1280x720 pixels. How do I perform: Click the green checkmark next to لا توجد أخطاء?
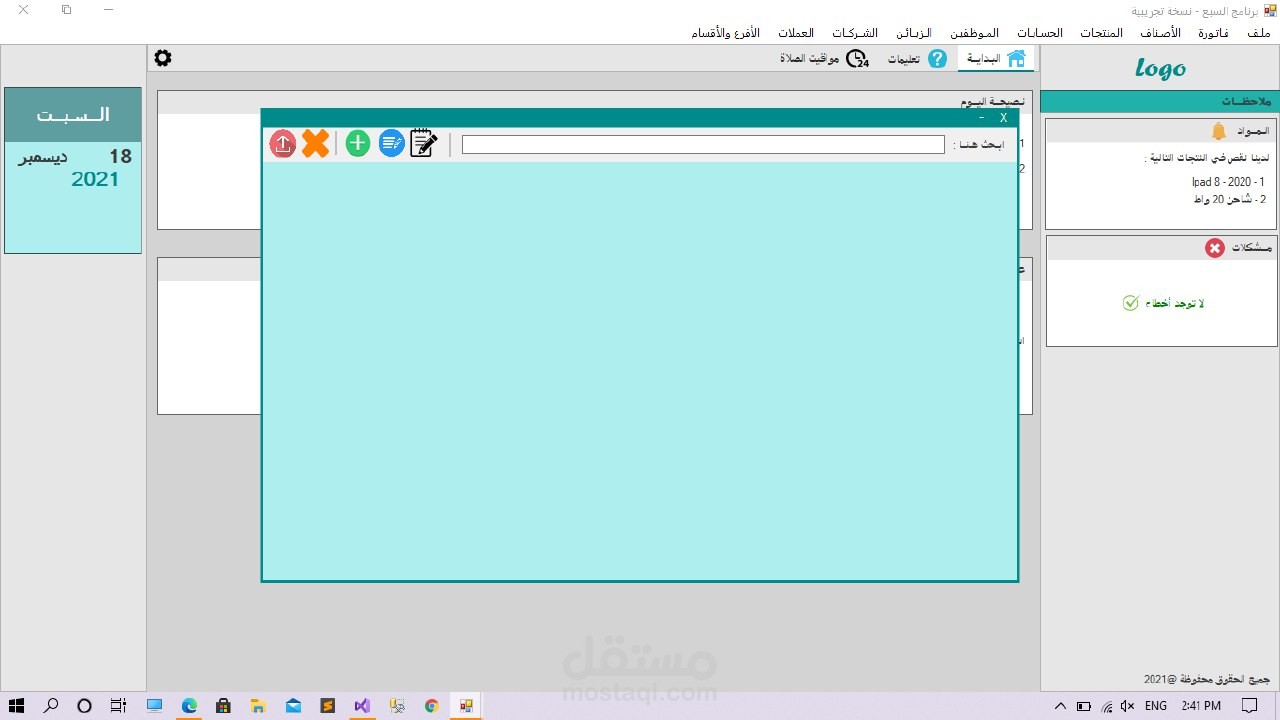point(1130,303)
